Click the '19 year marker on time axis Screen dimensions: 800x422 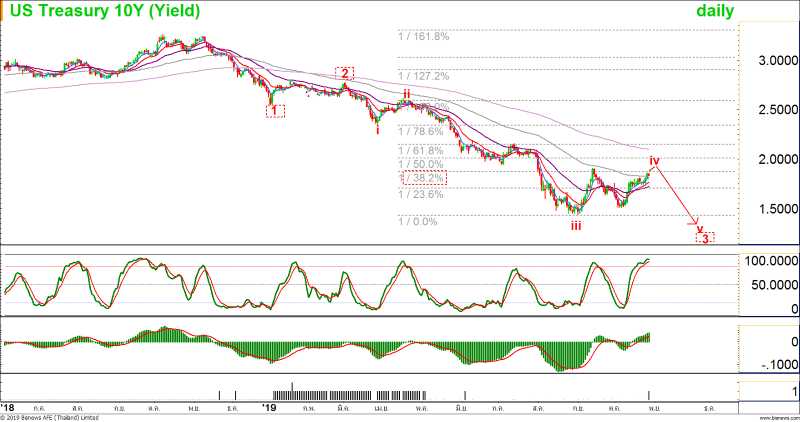coord(267,408)
